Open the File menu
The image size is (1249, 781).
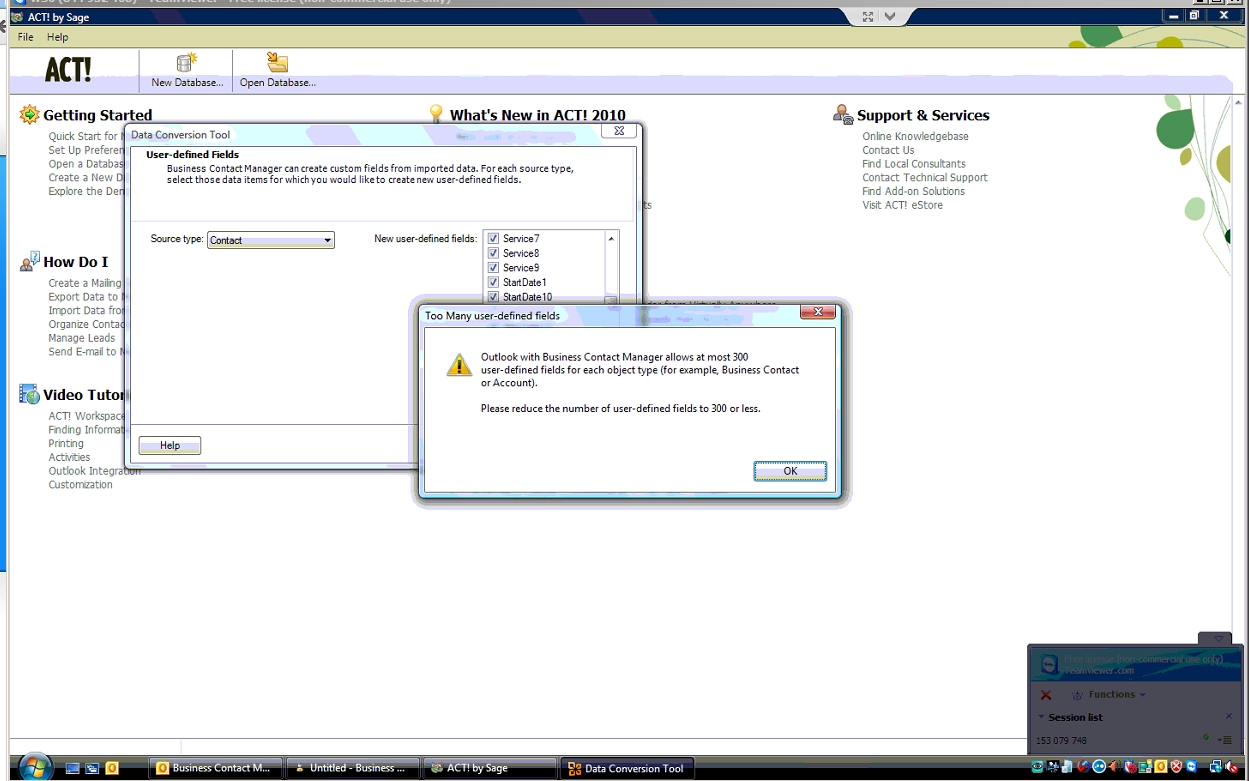click(26, 37)
